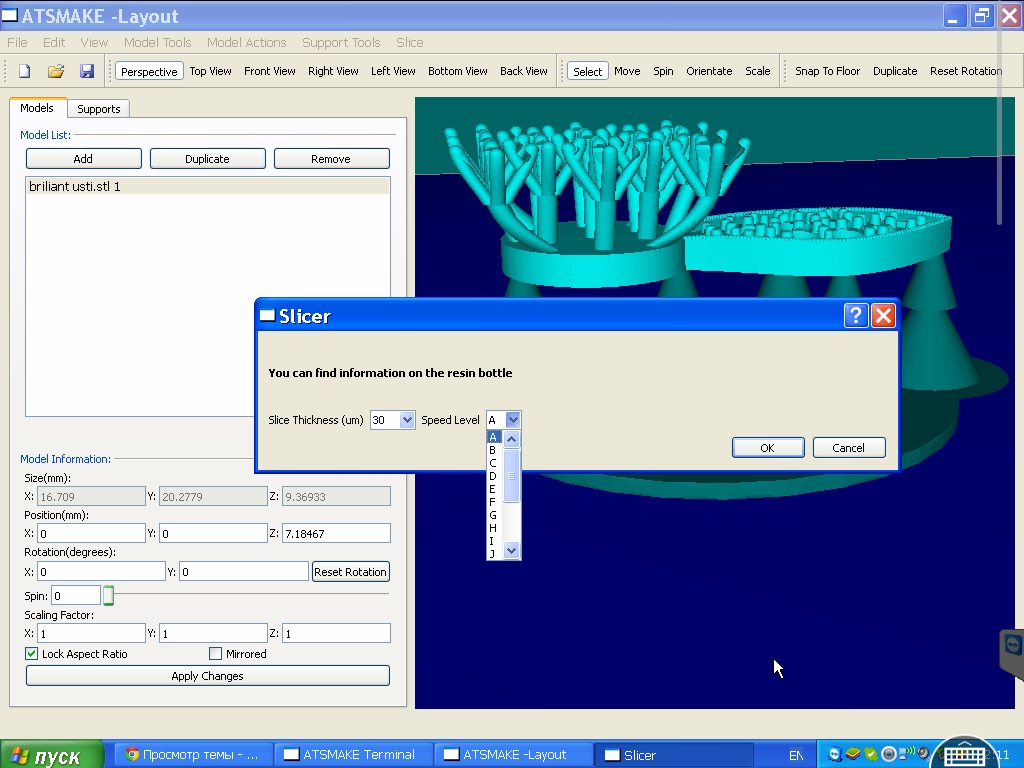
Task: Click the on-screen keyboard tray icon
Action: 964,756
